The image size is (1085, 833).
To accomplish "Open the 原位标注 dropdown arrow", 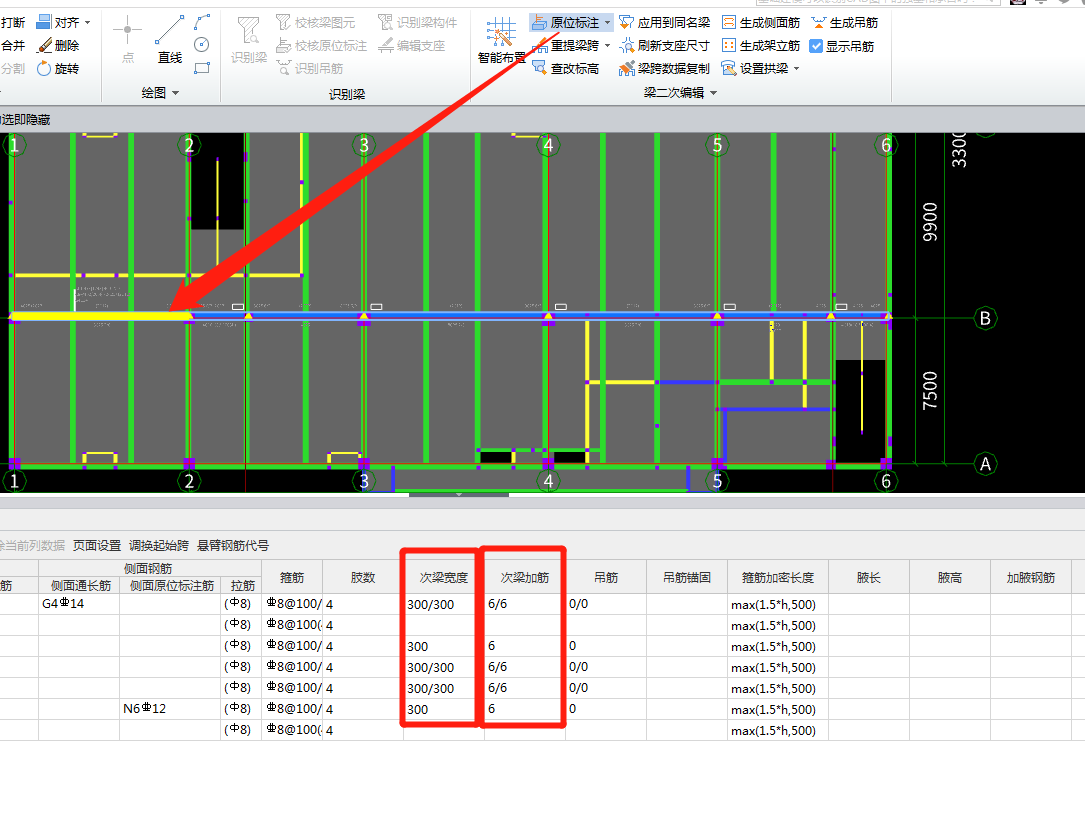I will point(608,23).
